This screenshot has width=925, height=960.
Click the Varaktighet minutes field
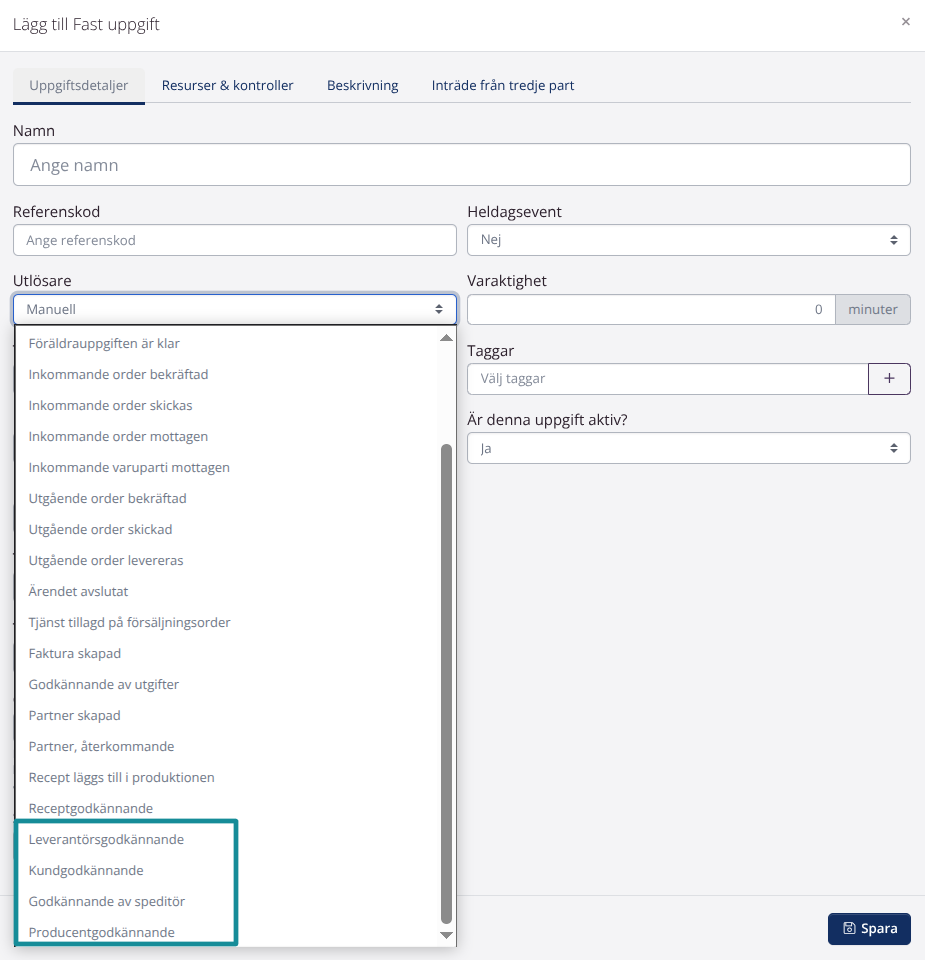click(x=650, y=310)
